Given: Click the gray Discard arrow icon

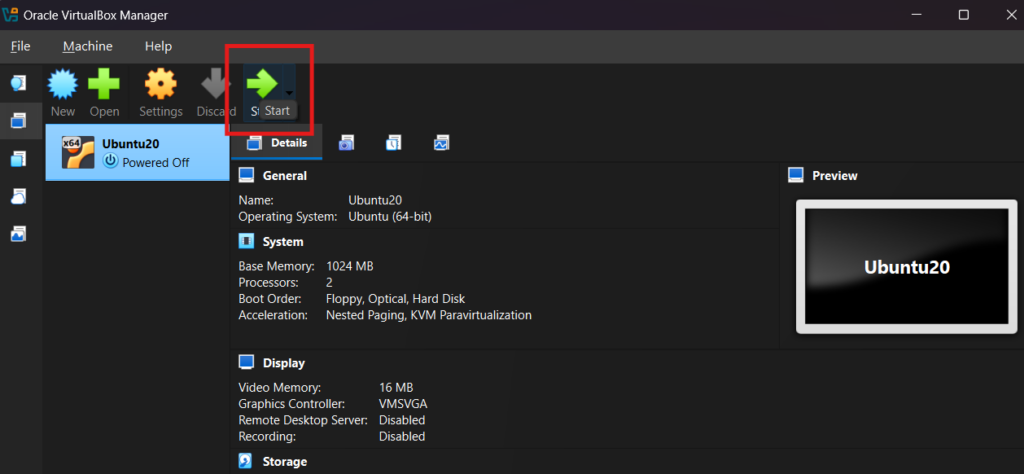Looking at the screenshot, I should [216, 85].
